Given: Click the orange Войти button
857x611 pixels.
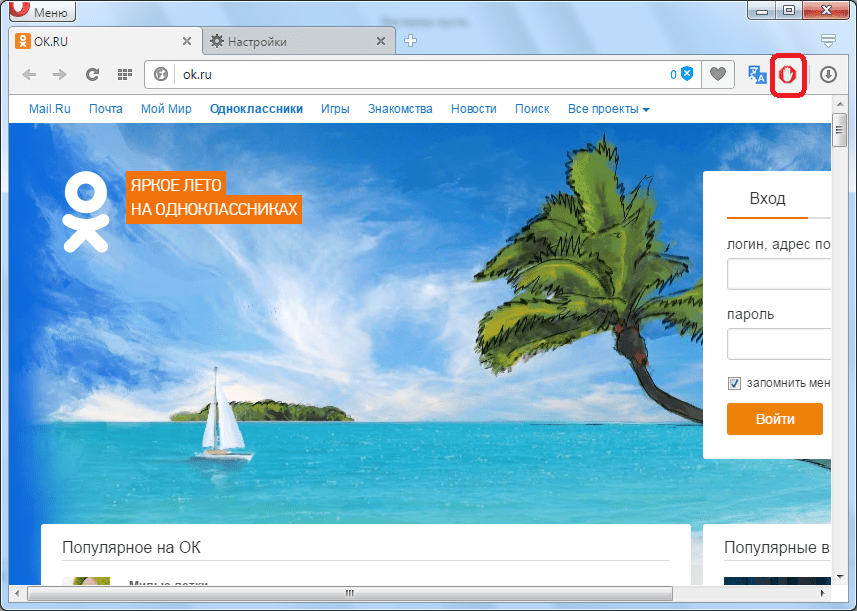Looking at the screenshot, I should click(774, 419).
